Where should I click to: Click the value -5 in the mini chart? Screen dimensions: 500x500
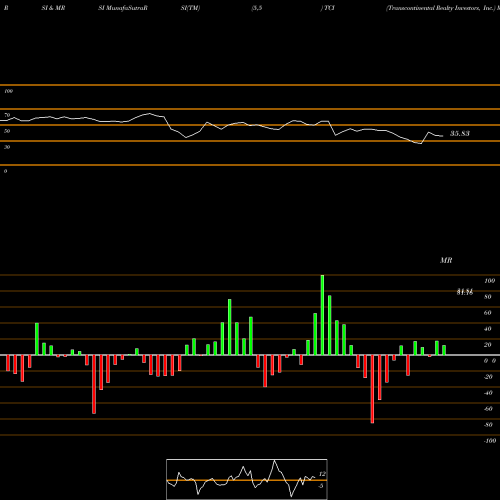coord(321,486)
